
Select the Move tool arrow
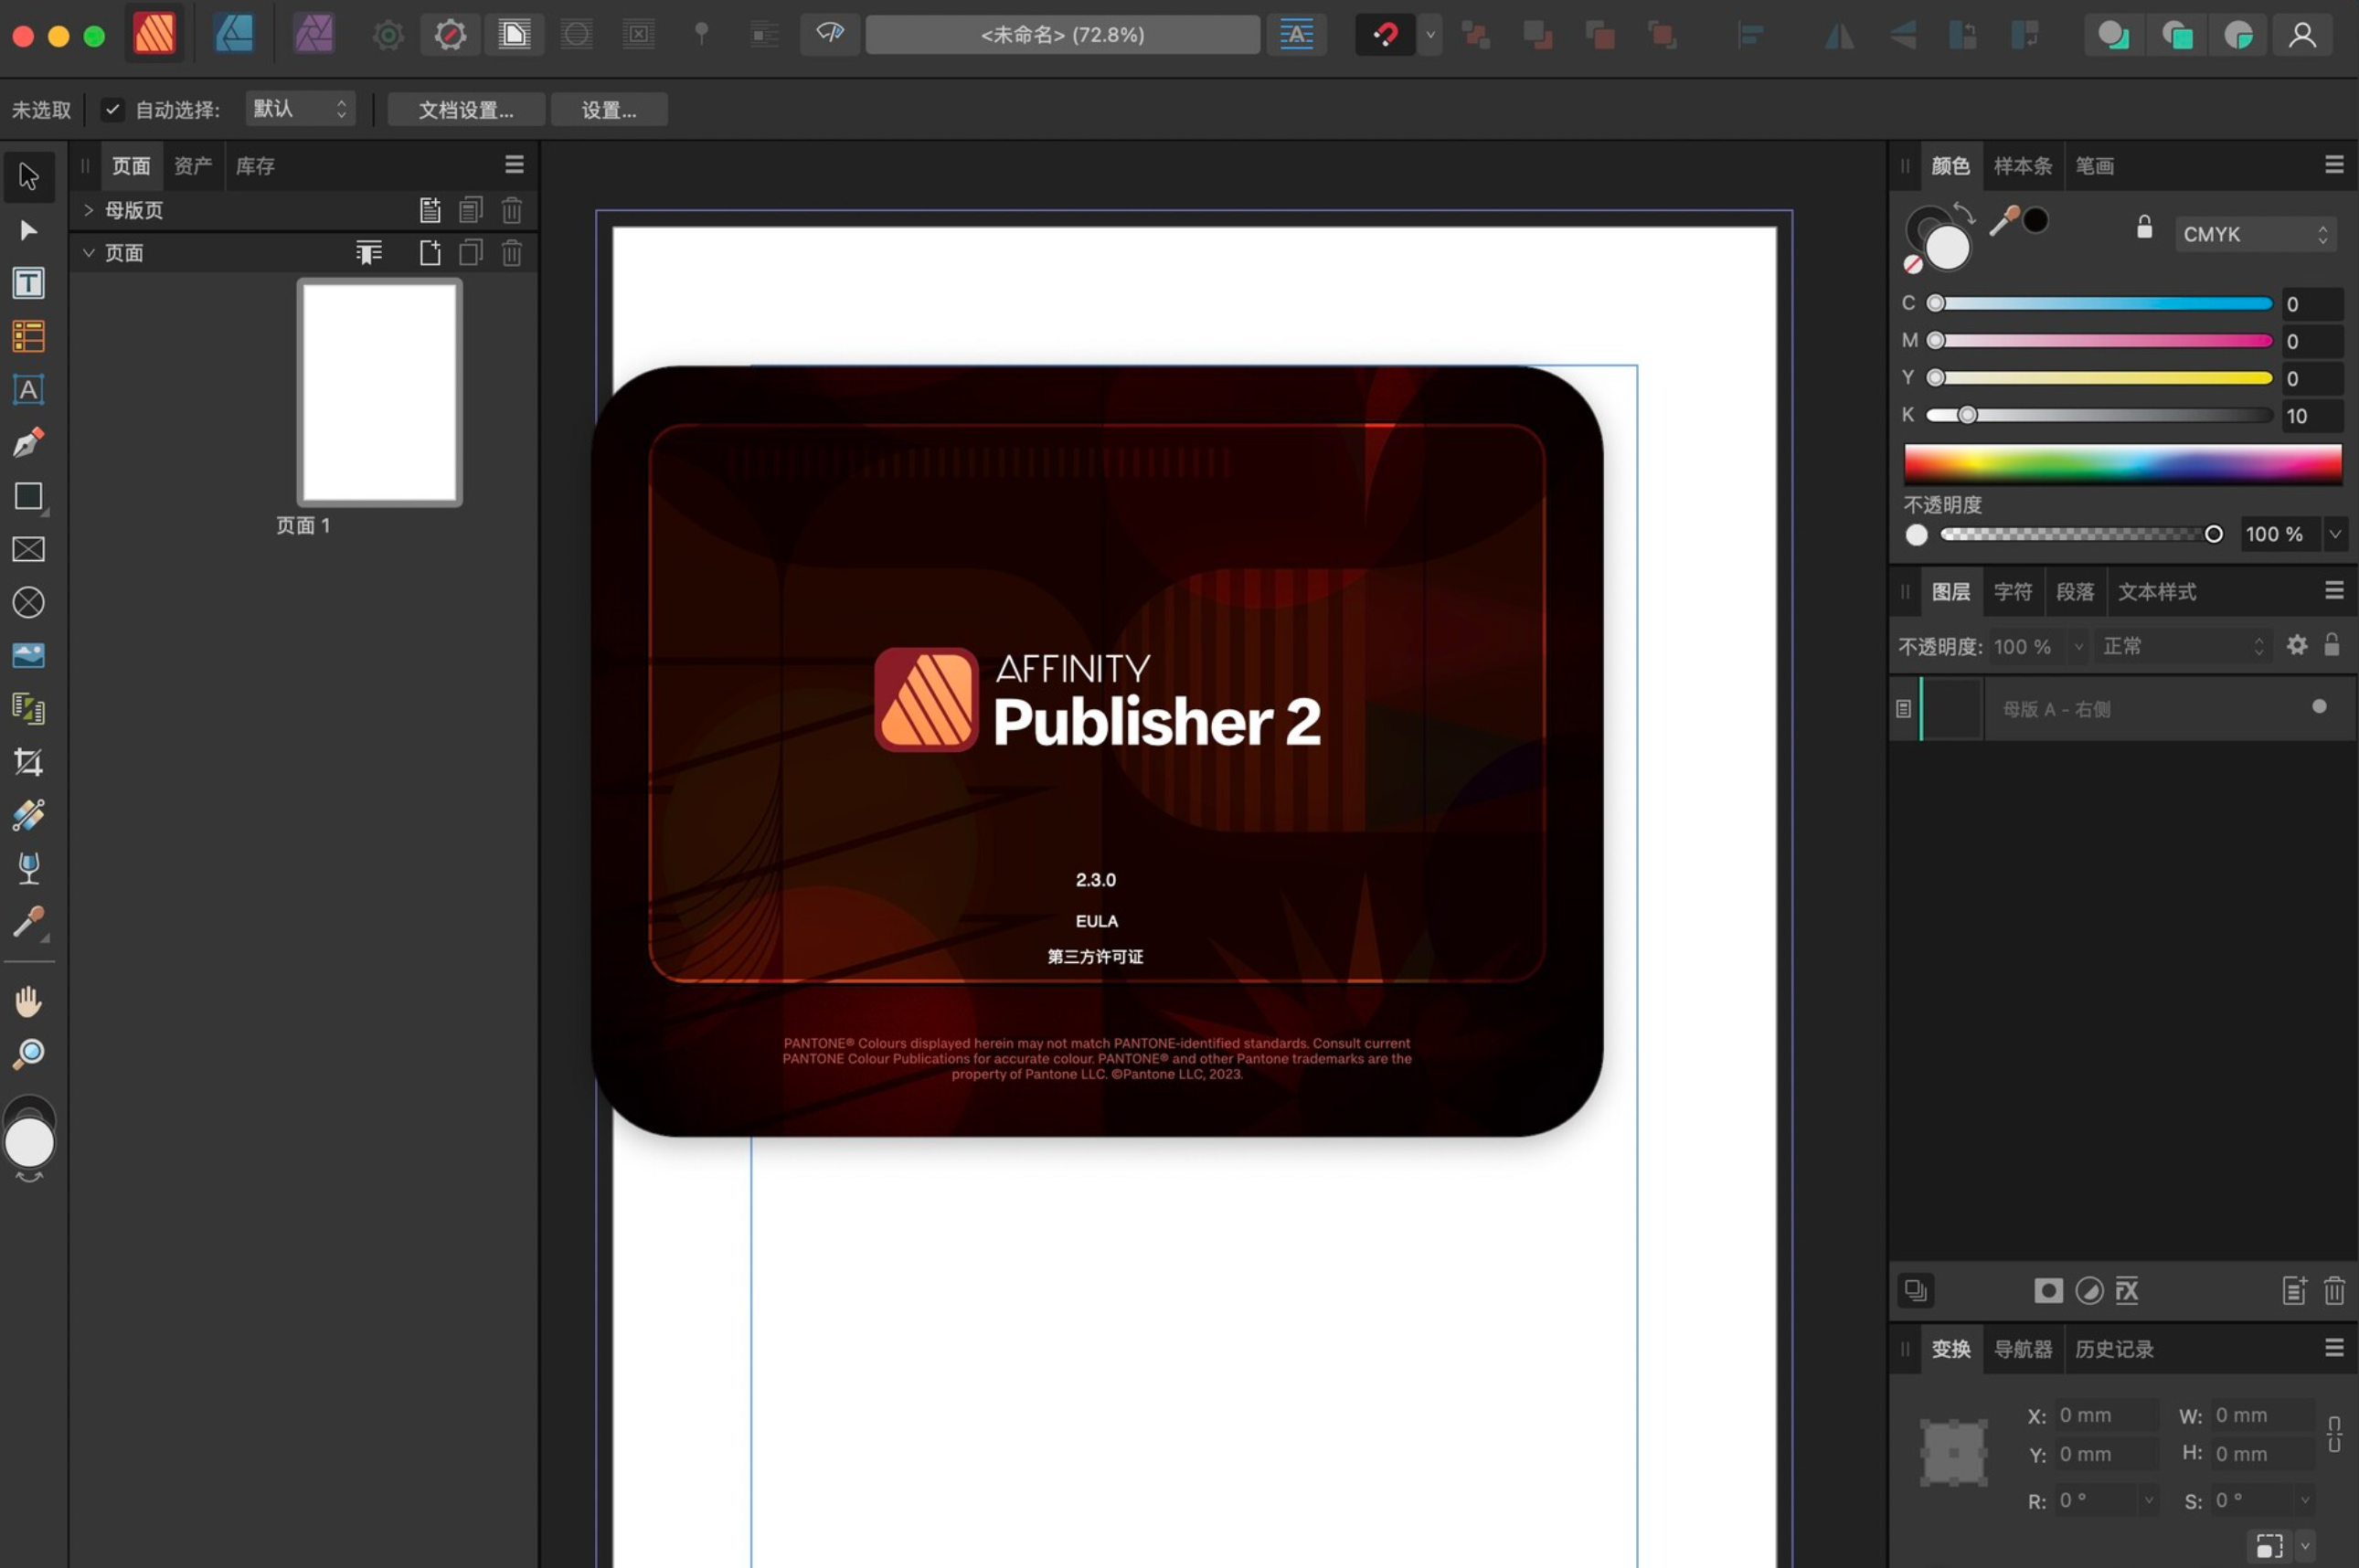28,177
